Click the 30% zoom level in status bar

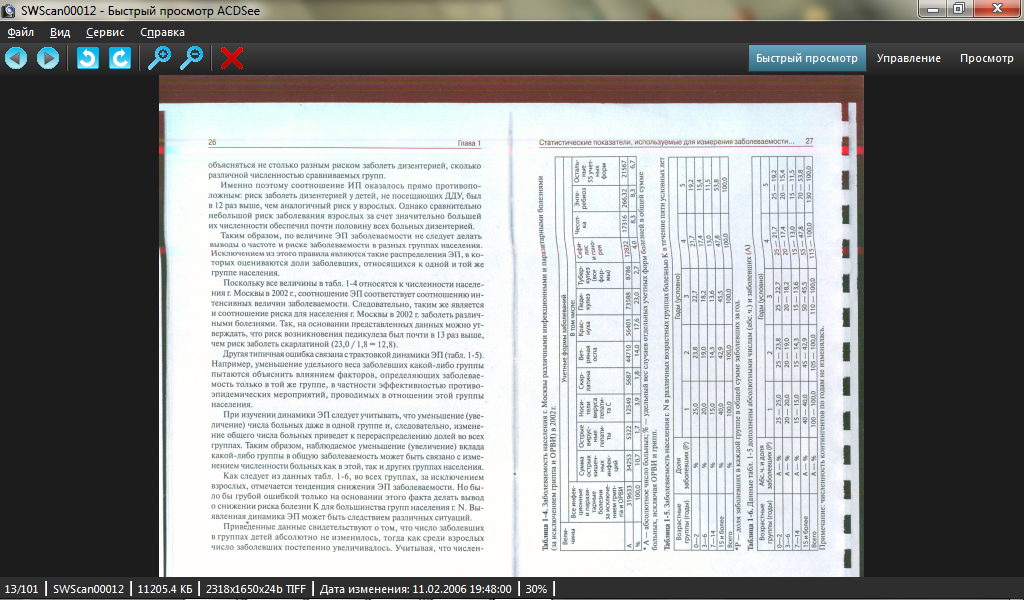[536, 589]
